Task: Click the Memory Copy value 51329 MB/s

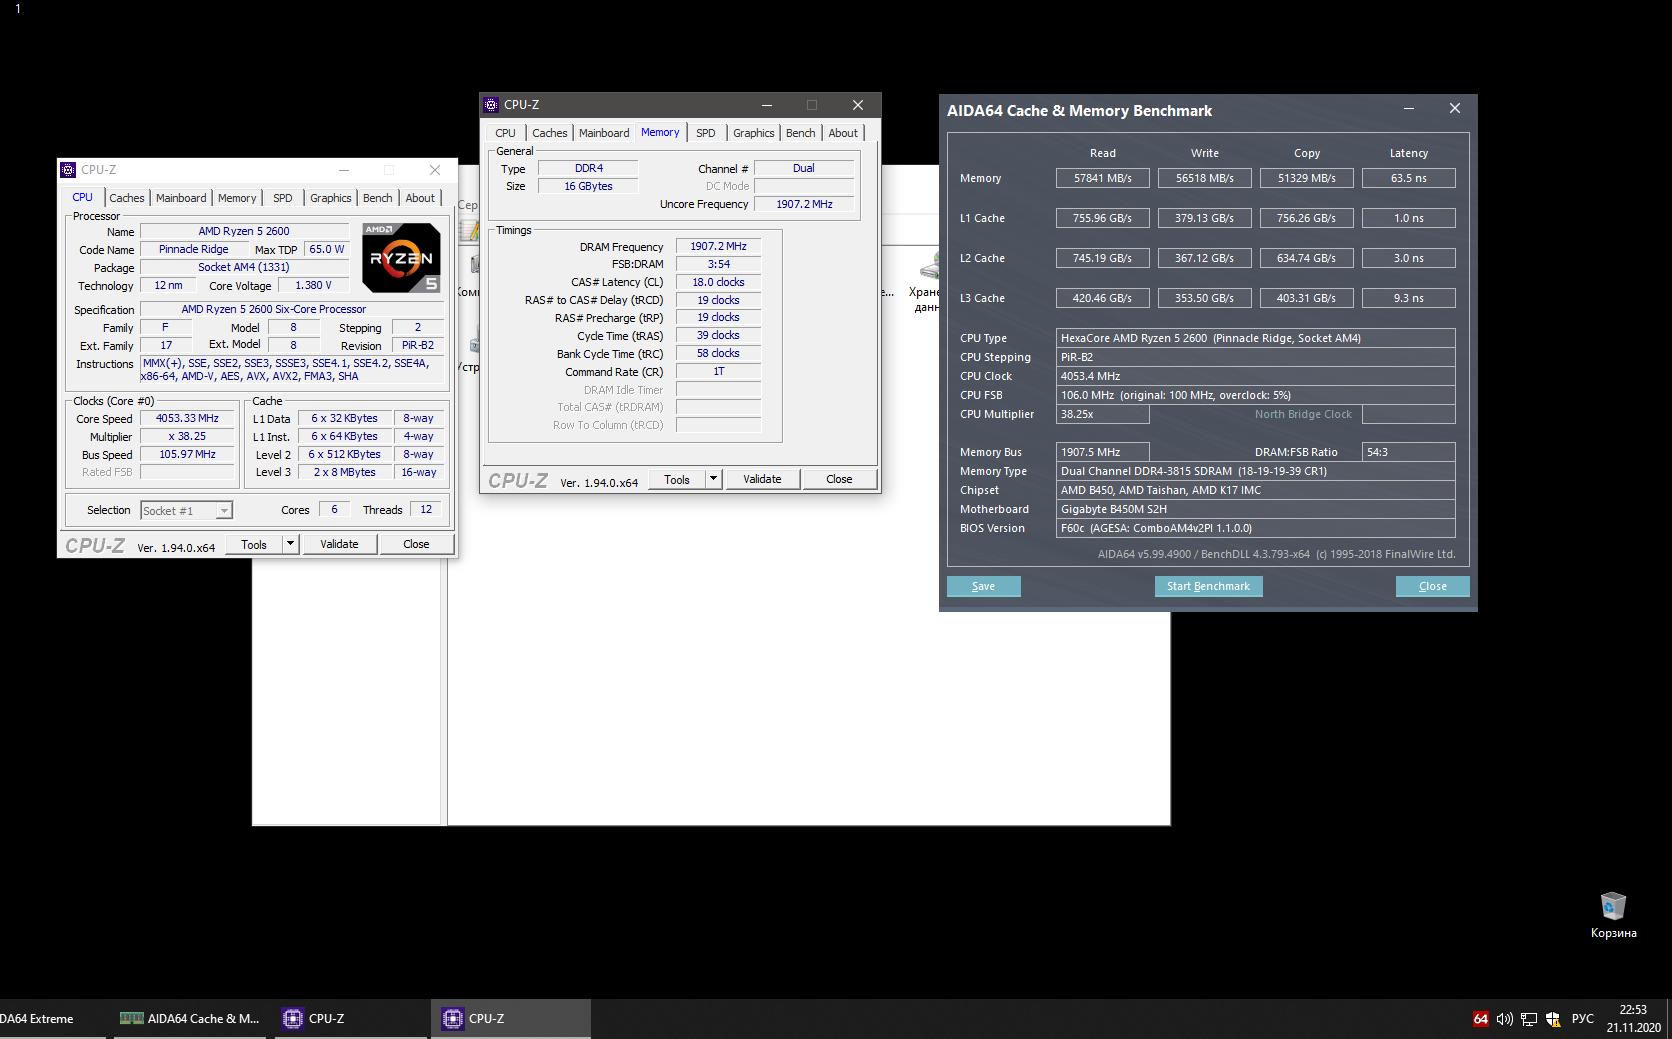Action: [x=1307, y=178]
